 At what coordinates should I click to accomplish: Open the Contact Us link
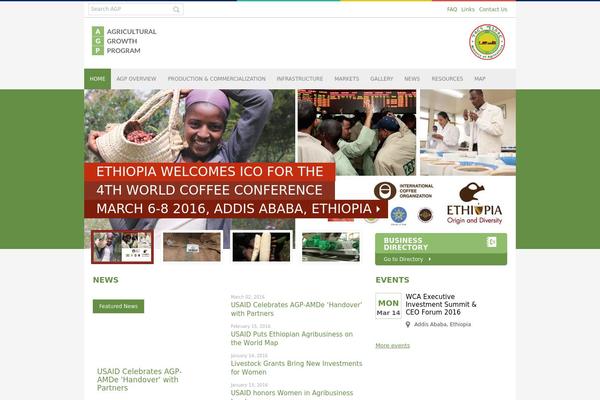coord(493,9)
